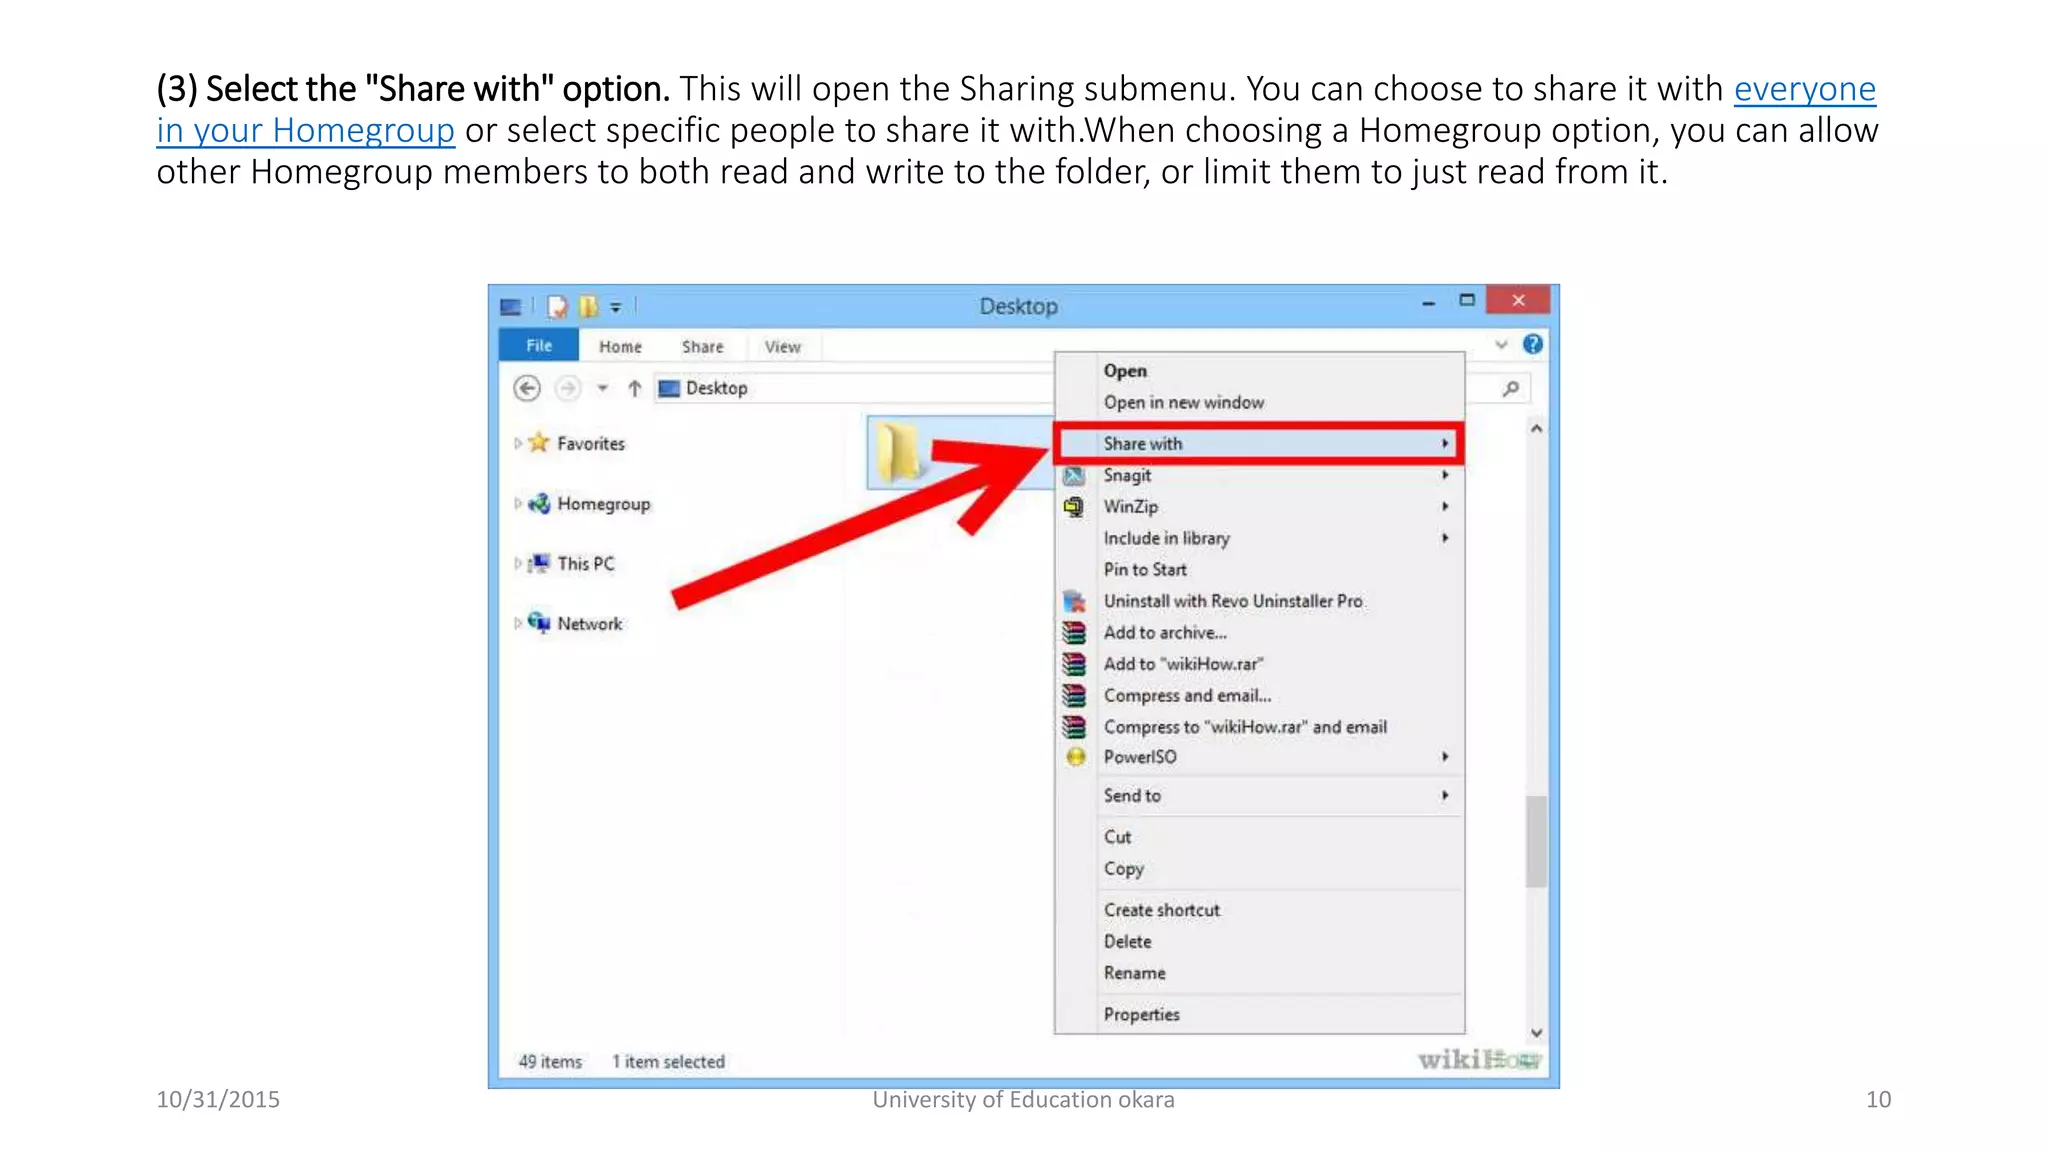Click the vertical scrollbar thumb

point(1536,841)
